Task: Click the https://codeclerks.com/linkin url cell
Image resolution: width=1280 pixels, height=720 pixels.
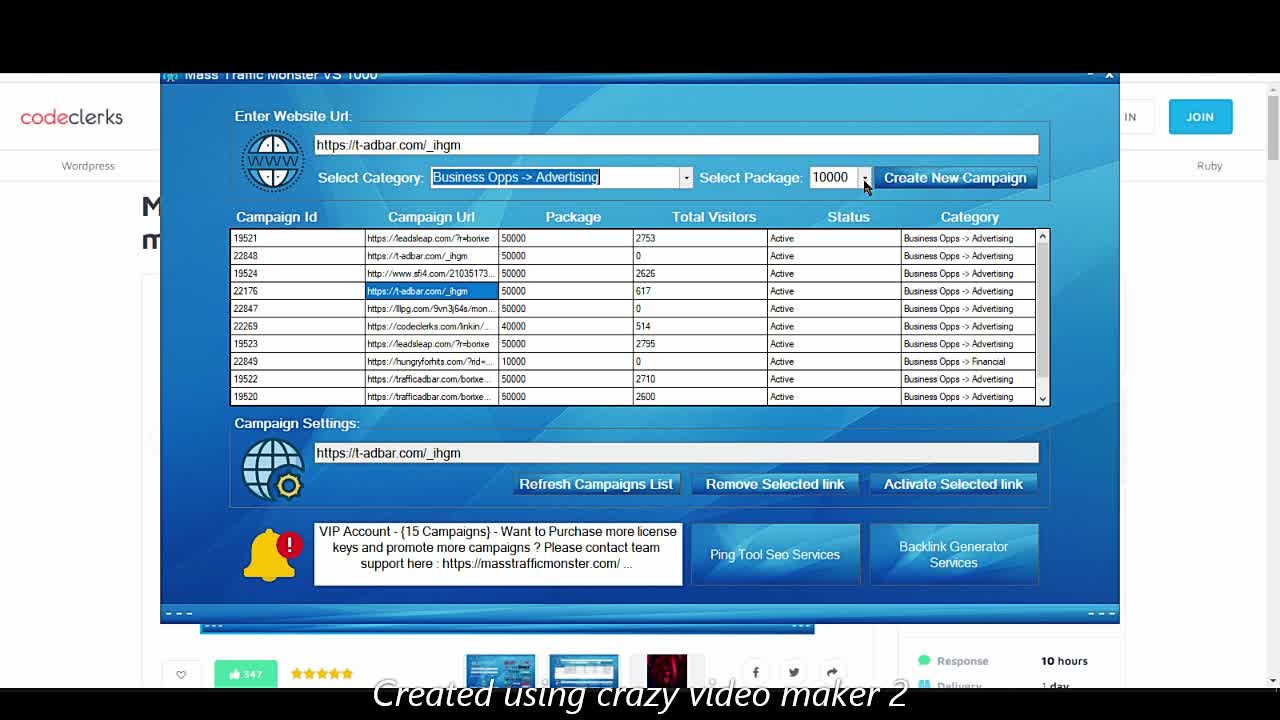Action: tap(432, 326)
